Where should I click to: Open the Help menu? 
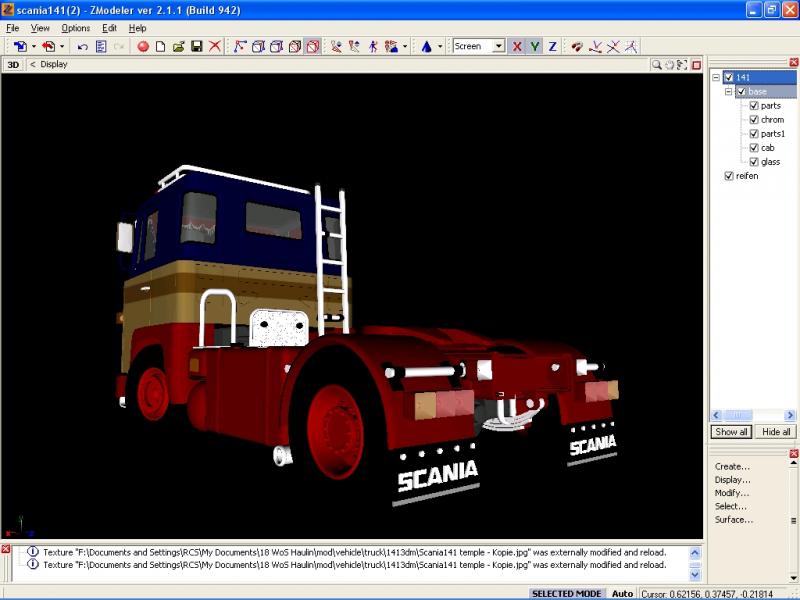[x=137, y=28]
